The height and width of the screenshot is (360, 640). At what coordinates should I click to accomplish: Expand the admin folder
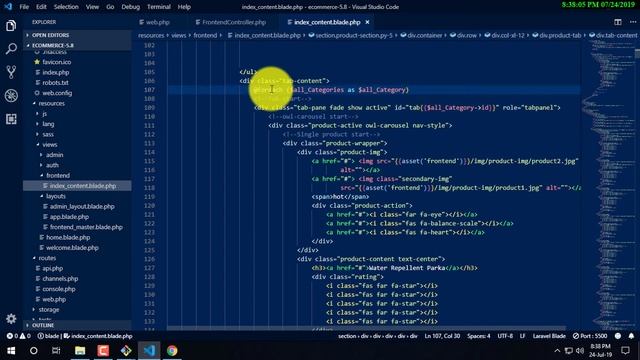tap(54, 155)
